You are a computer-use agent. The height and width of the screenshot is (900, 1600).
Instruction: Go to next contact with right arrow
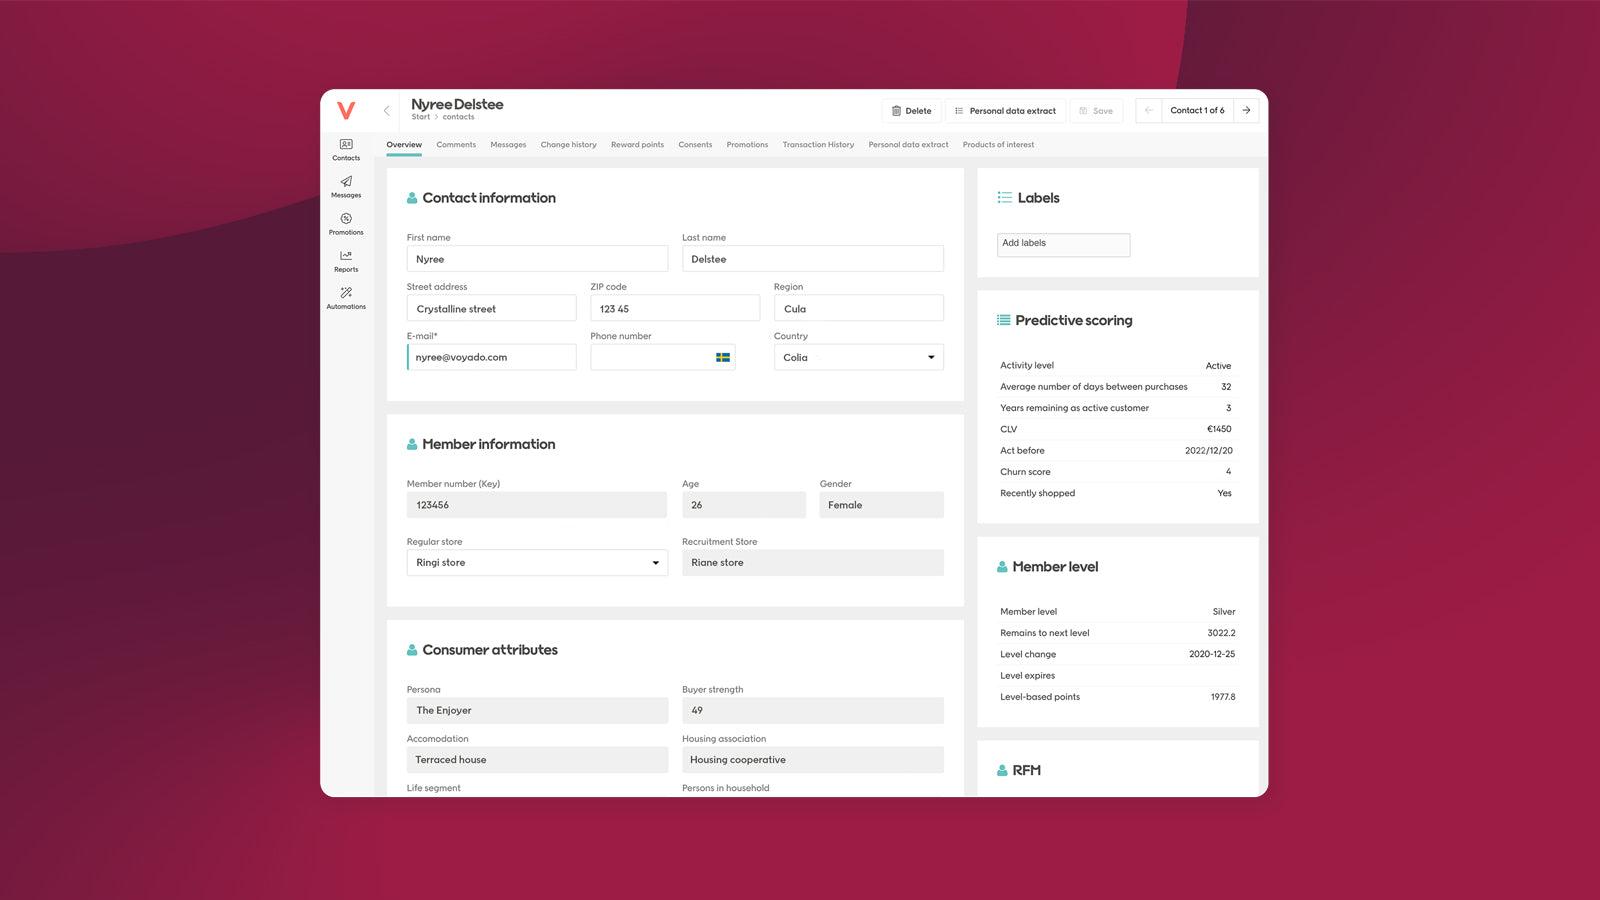[x=1246, y=111]
